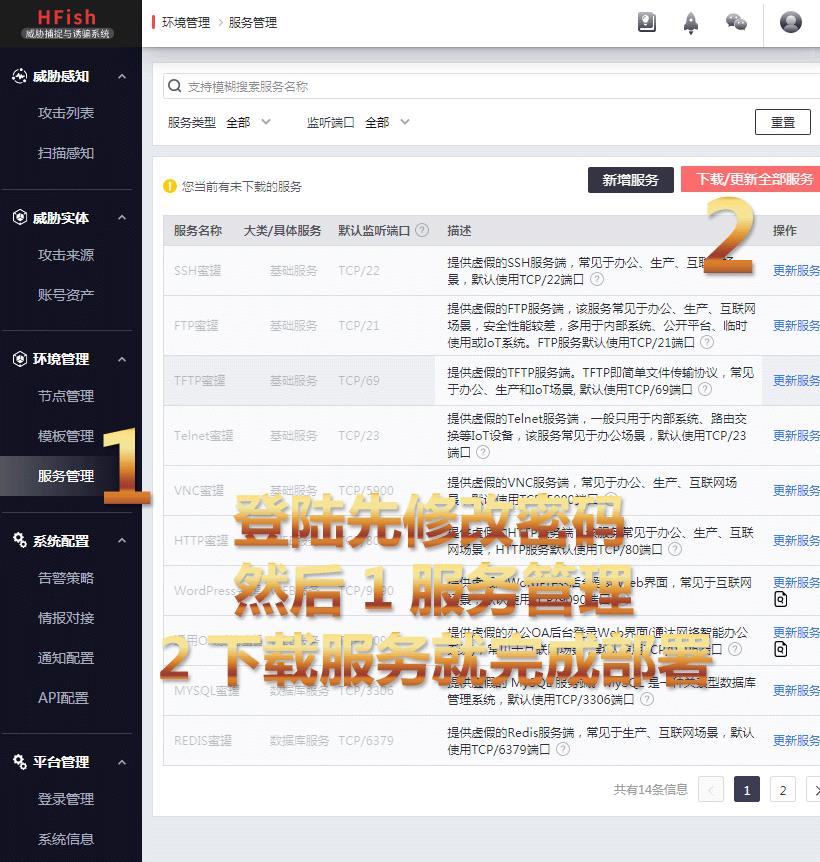Screen dimensions: 820x862
Task: Click the 重置 button
Action: [x=783, y=122]
